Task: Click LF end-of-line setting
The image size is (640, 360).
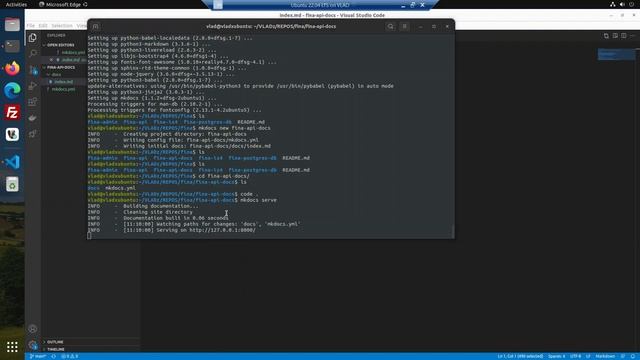Action: point(588,356)
